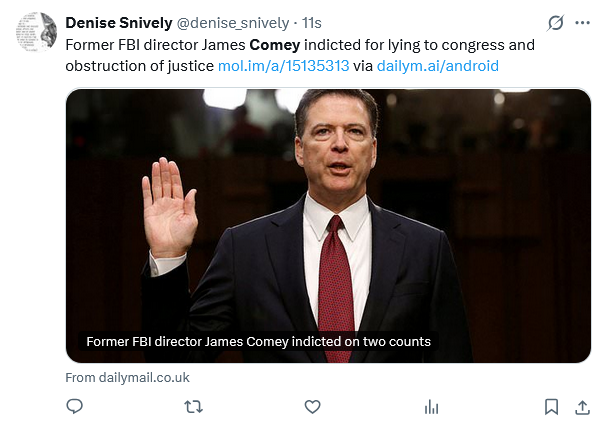This screenshot has height=429, width=609.
Task: Reply to Denise Snively's post
Action: (74, 406)
